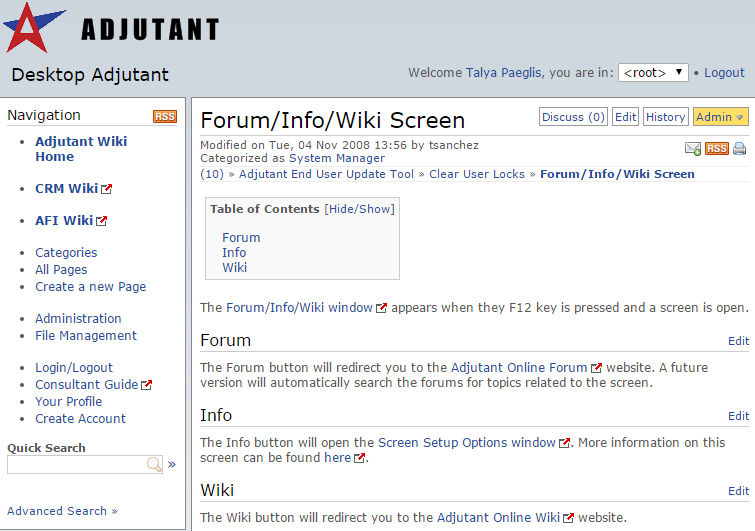The image size is (755, 531).
Task: Click the Desktop Adjutant title text
Action: (90, 75)
